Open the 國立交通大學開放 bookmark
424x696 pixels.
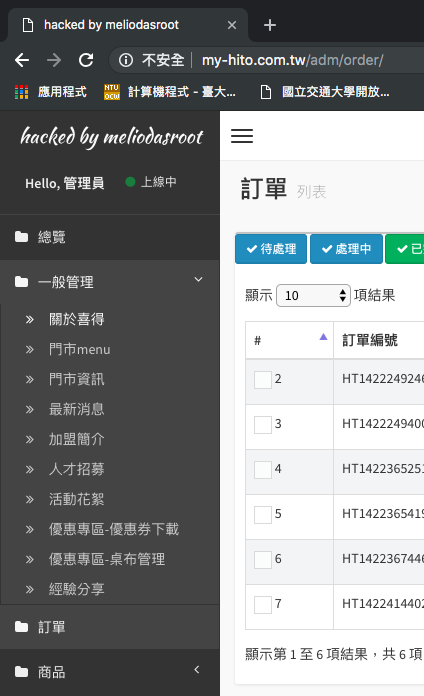[x=325, y=92]
